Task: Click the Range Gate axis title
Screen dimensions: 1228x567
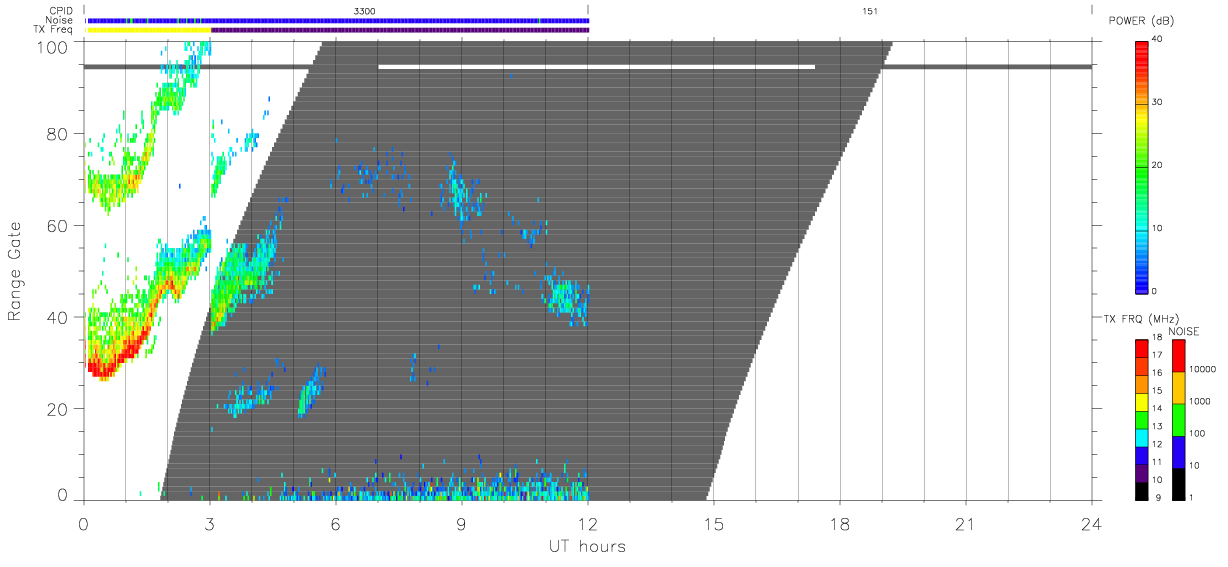Action: [15, 273]
